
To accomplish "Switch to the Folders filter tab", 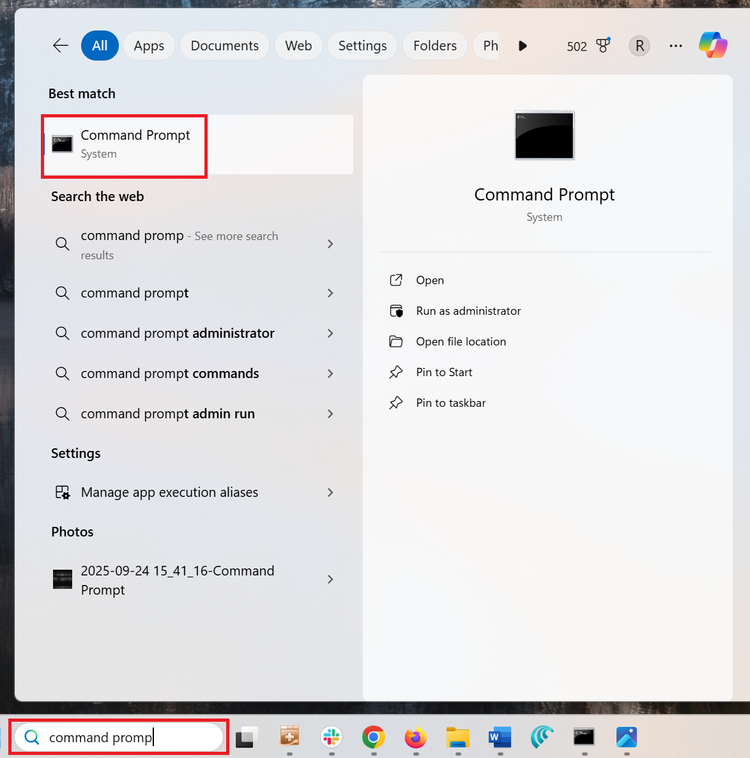I will click(x=435, y=45).
